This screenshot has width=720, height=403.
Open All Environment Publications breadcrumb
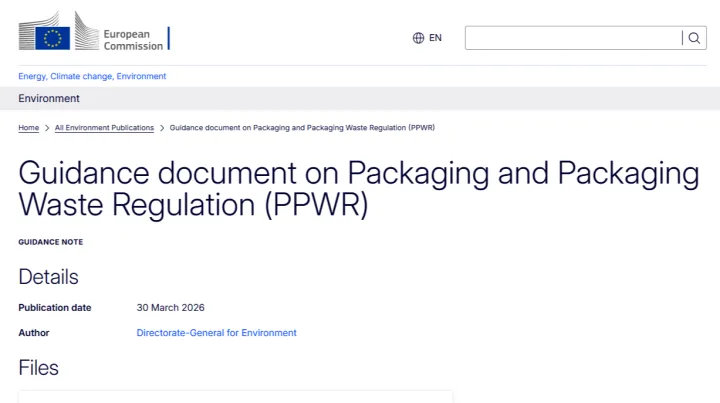click(104, 128)
